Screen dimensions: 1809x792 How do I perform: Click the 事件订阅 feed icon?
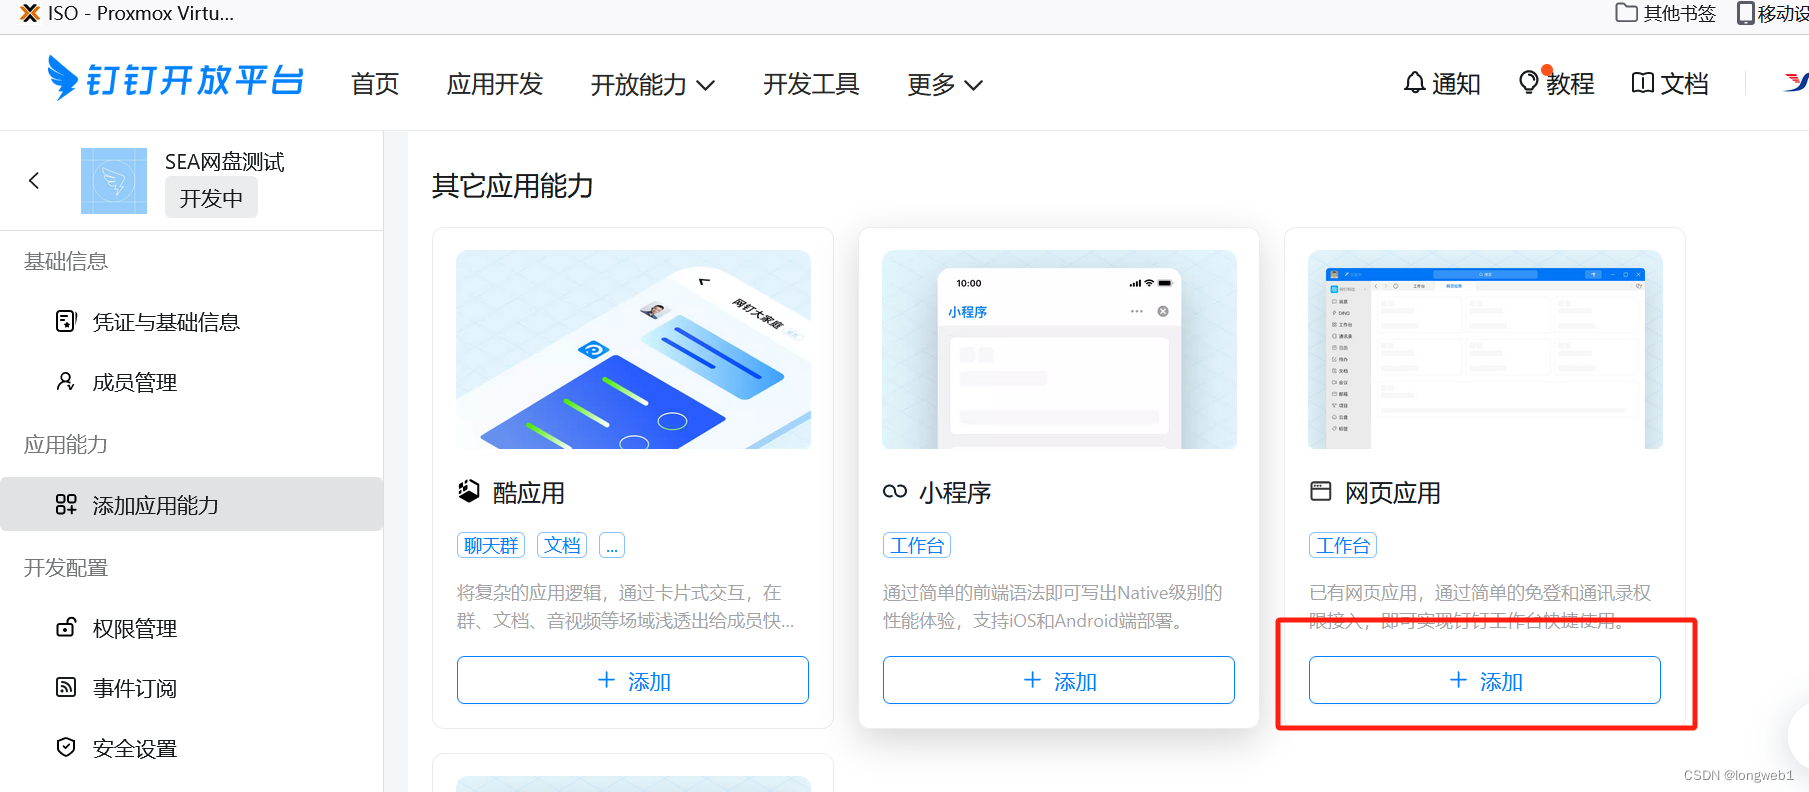(x=66, y=687)
